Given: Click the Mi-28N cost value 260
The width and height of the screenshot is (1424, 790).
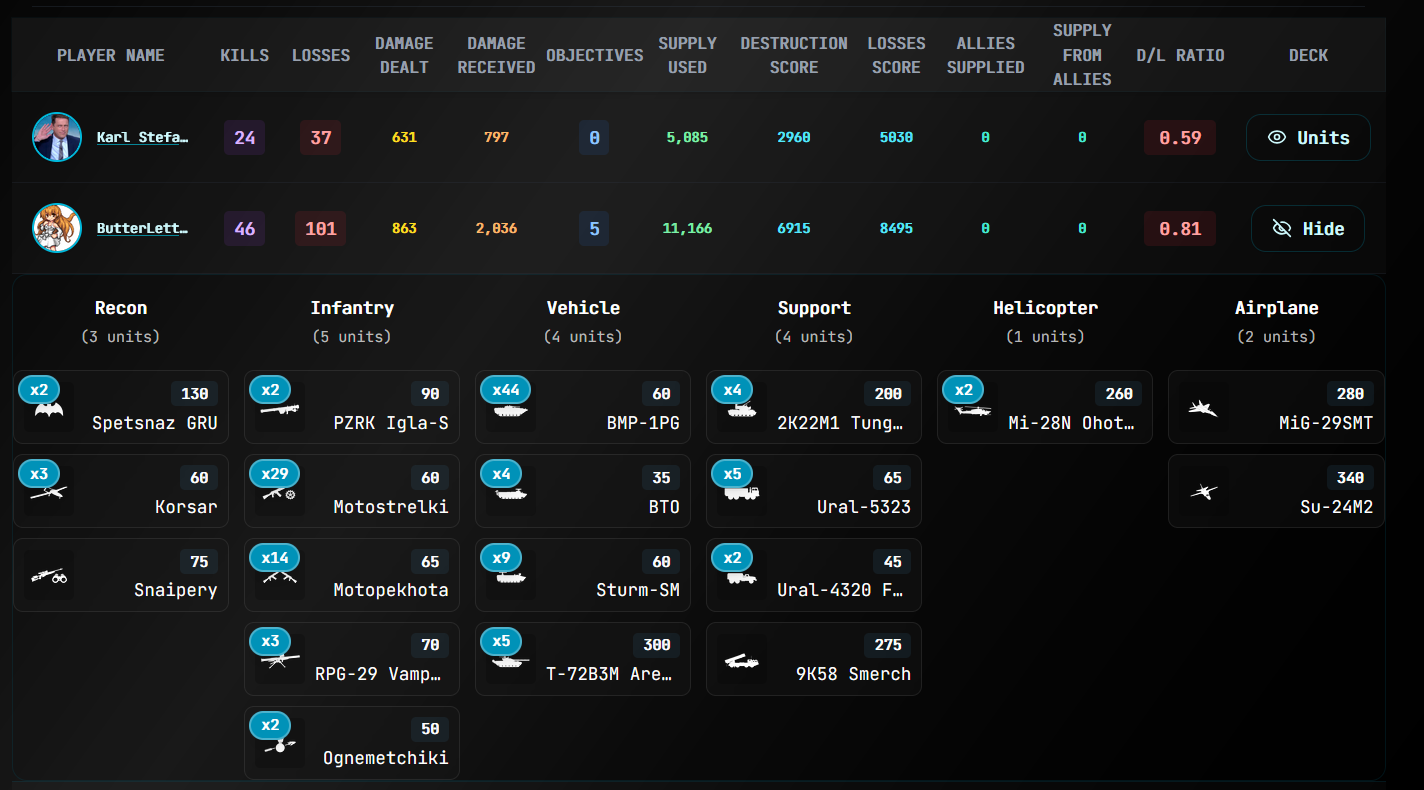Looking at the screenshot, I should (x=1118, y=393).
